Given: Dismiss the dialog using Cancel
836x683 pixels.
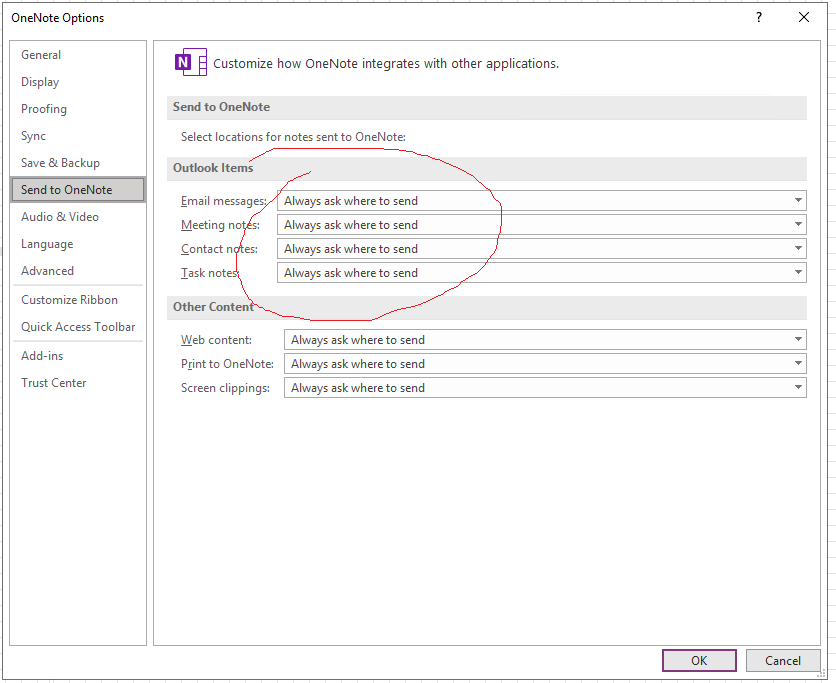Looking at the screenshot, I should pyautogui.click(x=783, y=660).
